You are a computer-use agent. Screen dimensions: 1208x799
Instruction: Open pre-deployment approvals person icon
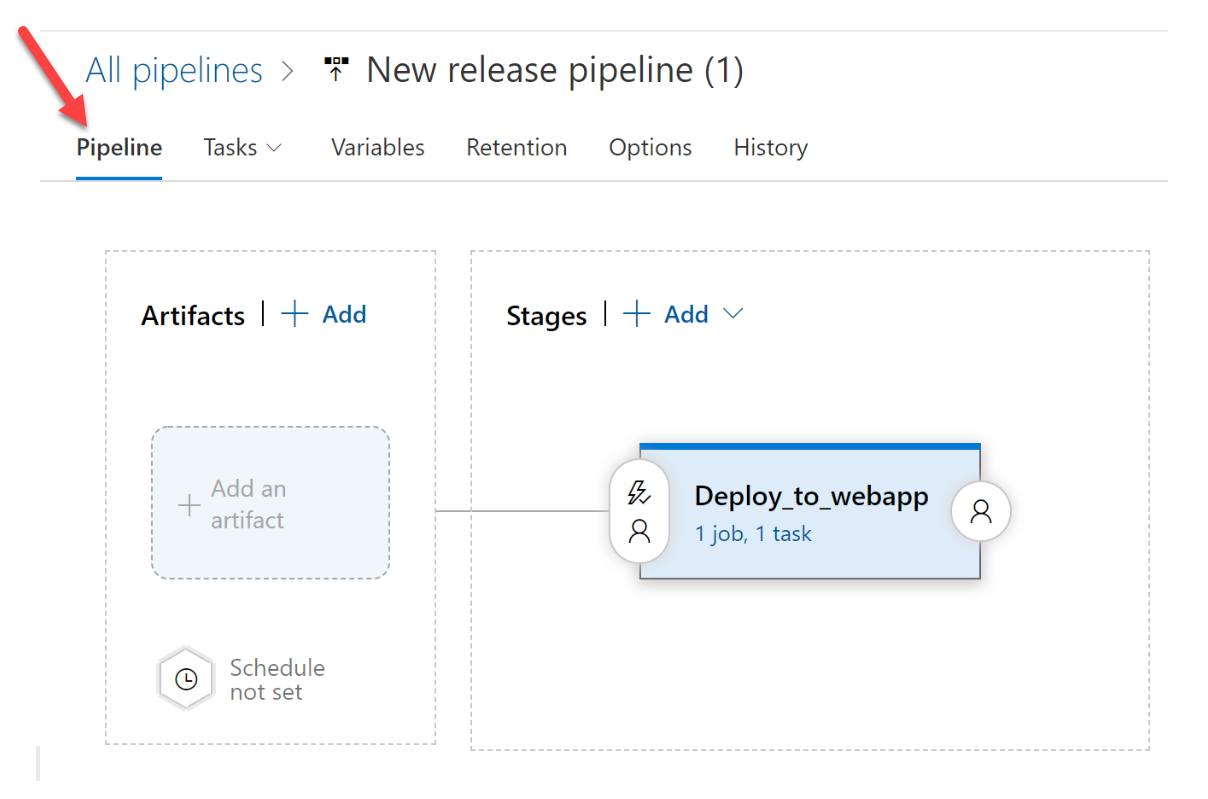[x=638, y=533]
